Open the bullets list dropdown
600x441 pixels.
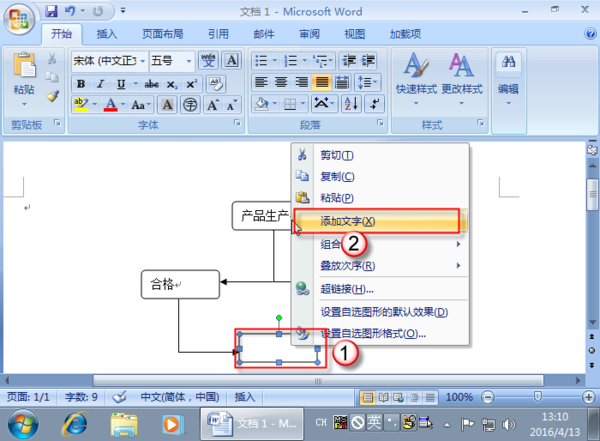[x=274, y=60]
